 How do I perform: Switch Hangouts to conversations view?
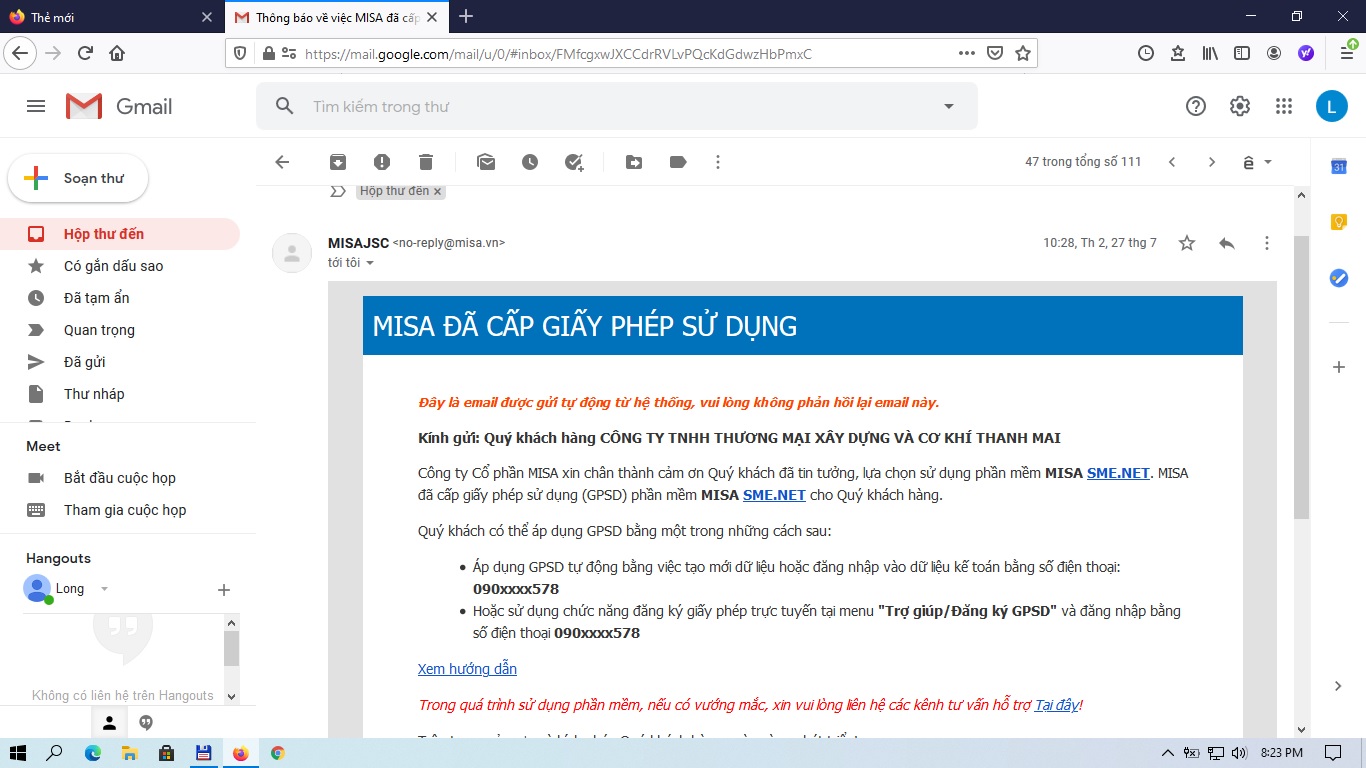click(x=146, y=723)
